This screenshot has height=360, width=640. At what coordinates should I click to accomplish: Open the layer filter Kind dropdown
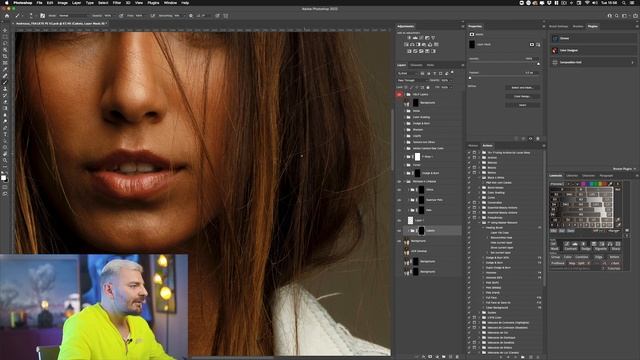tap(407, 73)
